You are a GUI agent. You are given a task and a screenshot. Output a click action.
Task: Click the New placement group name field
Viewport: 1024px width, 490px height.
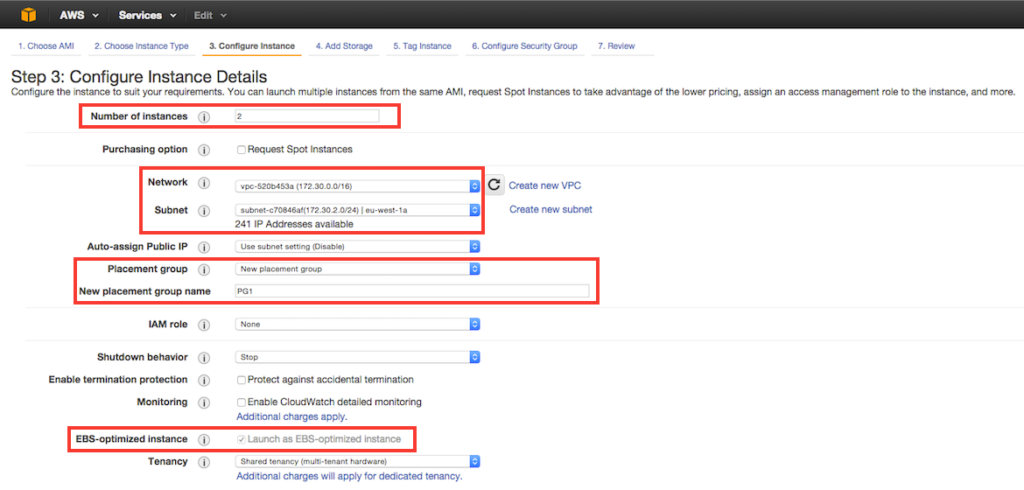412,292
